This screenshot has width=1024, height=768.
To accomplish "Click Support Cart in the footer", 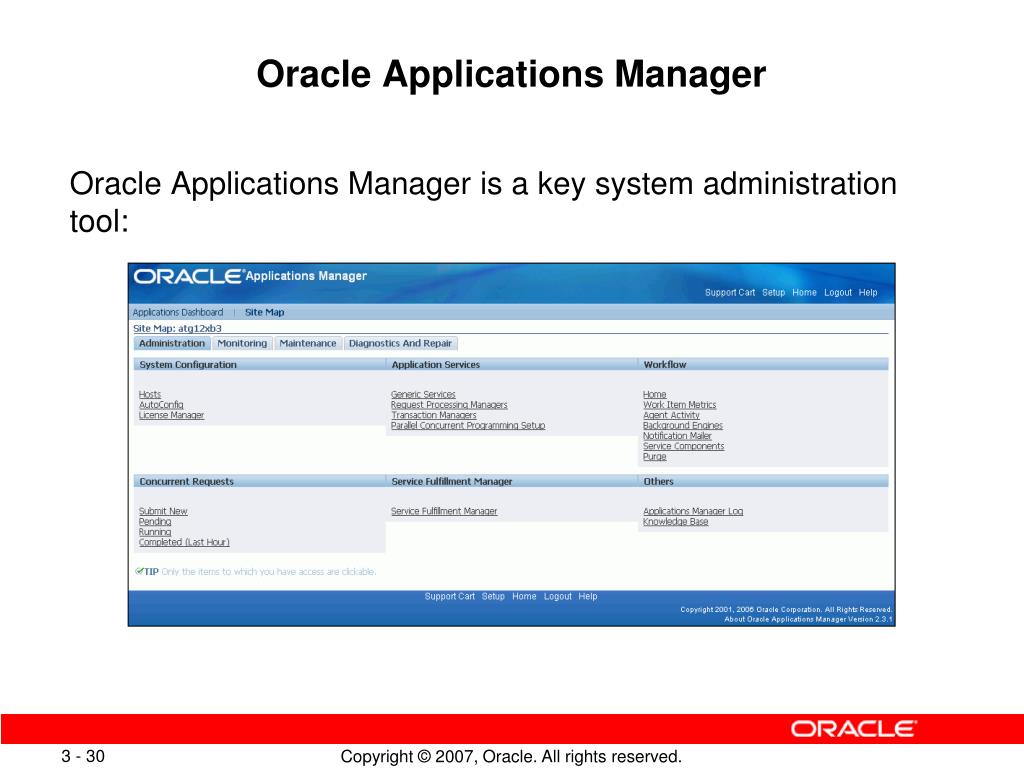I will (449, 596).
